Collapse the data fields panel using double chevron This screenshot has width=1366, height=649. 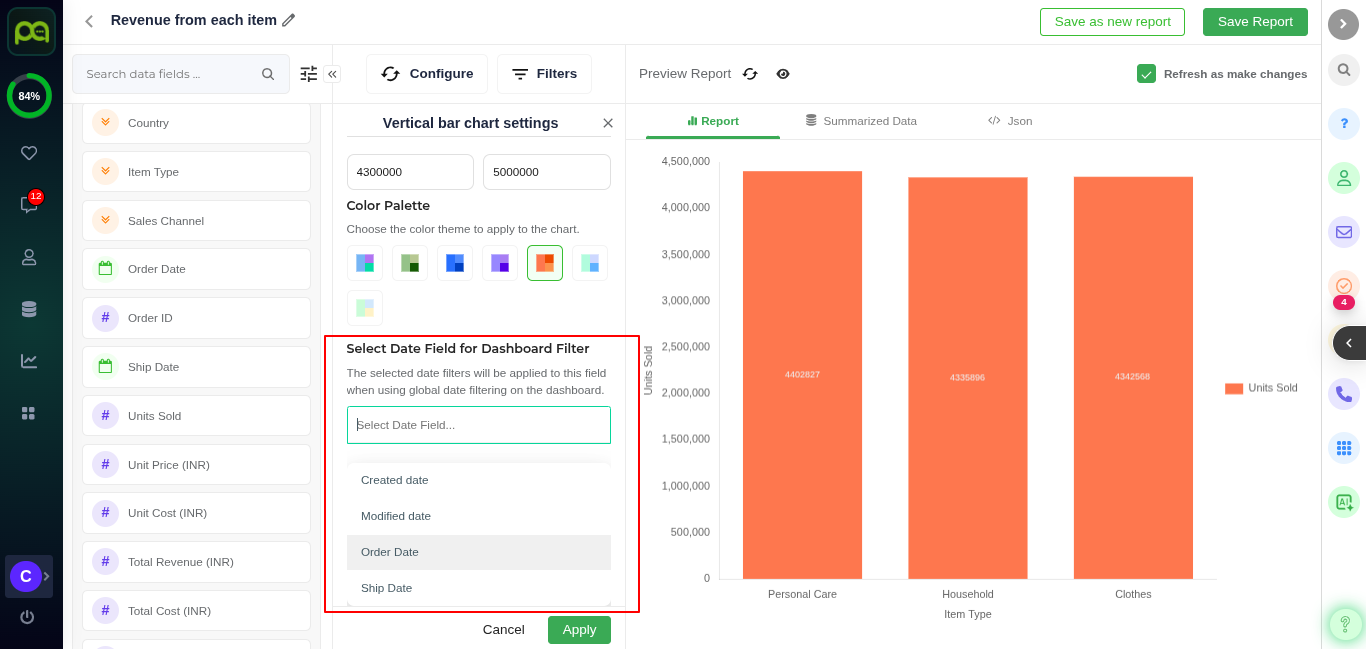pos(332,74)
